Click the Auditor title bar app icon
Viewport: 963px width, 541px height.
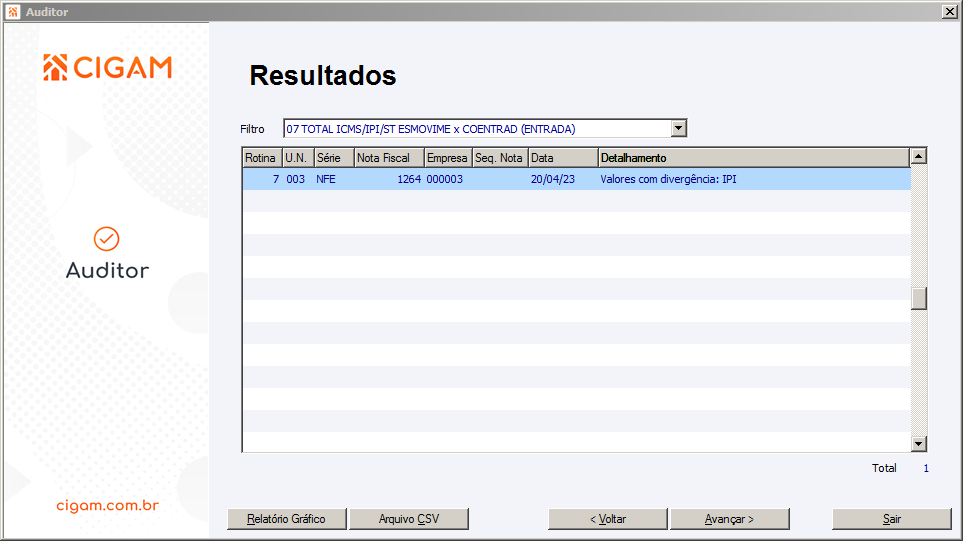[13, 12]
